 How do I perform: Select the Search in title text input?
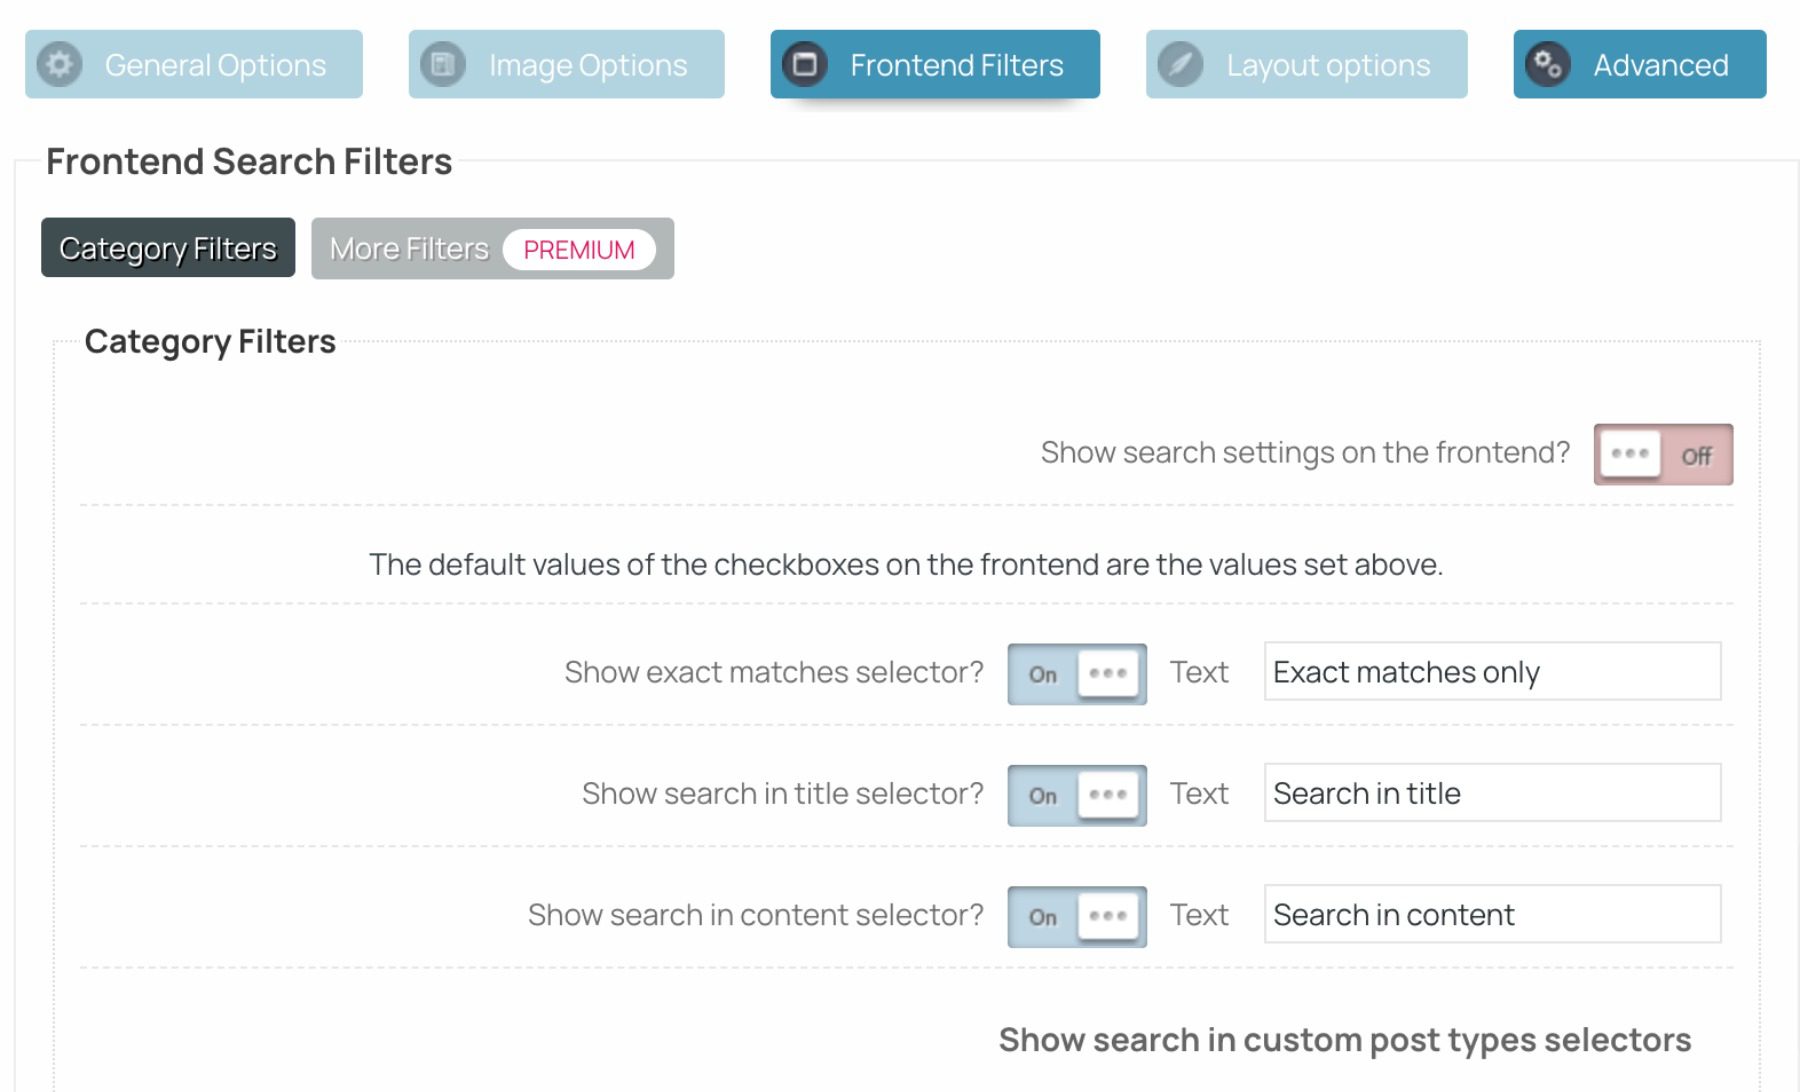[x=1491, y=793]
